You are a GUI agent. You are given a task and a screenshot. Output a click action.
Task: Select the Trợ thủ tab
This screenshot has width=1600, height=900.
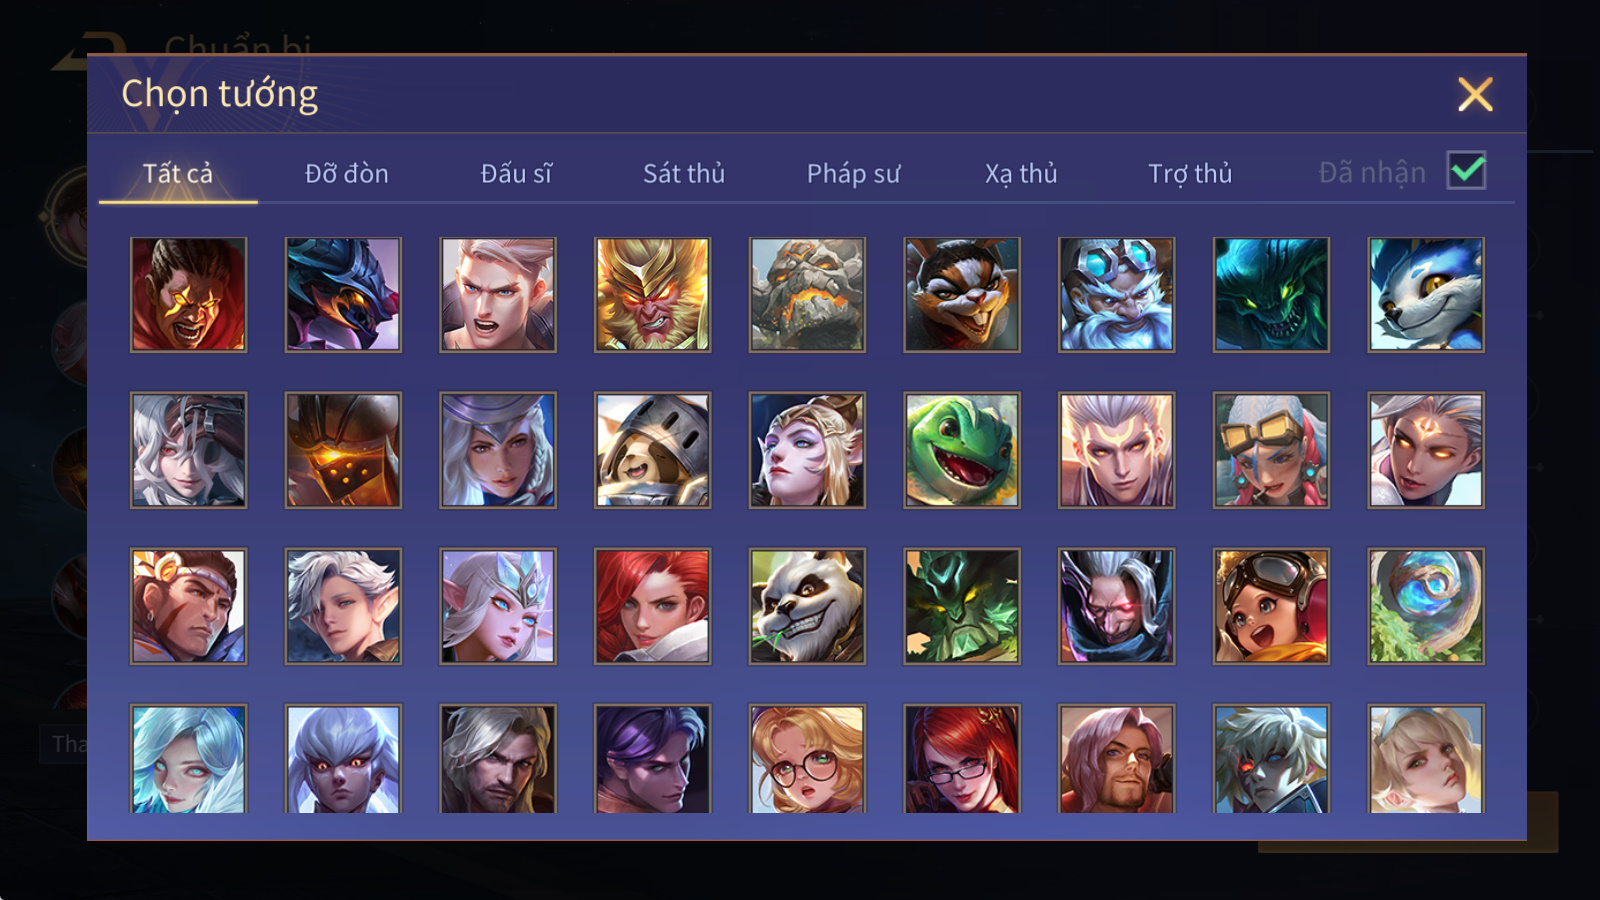tap(1190, 174)
